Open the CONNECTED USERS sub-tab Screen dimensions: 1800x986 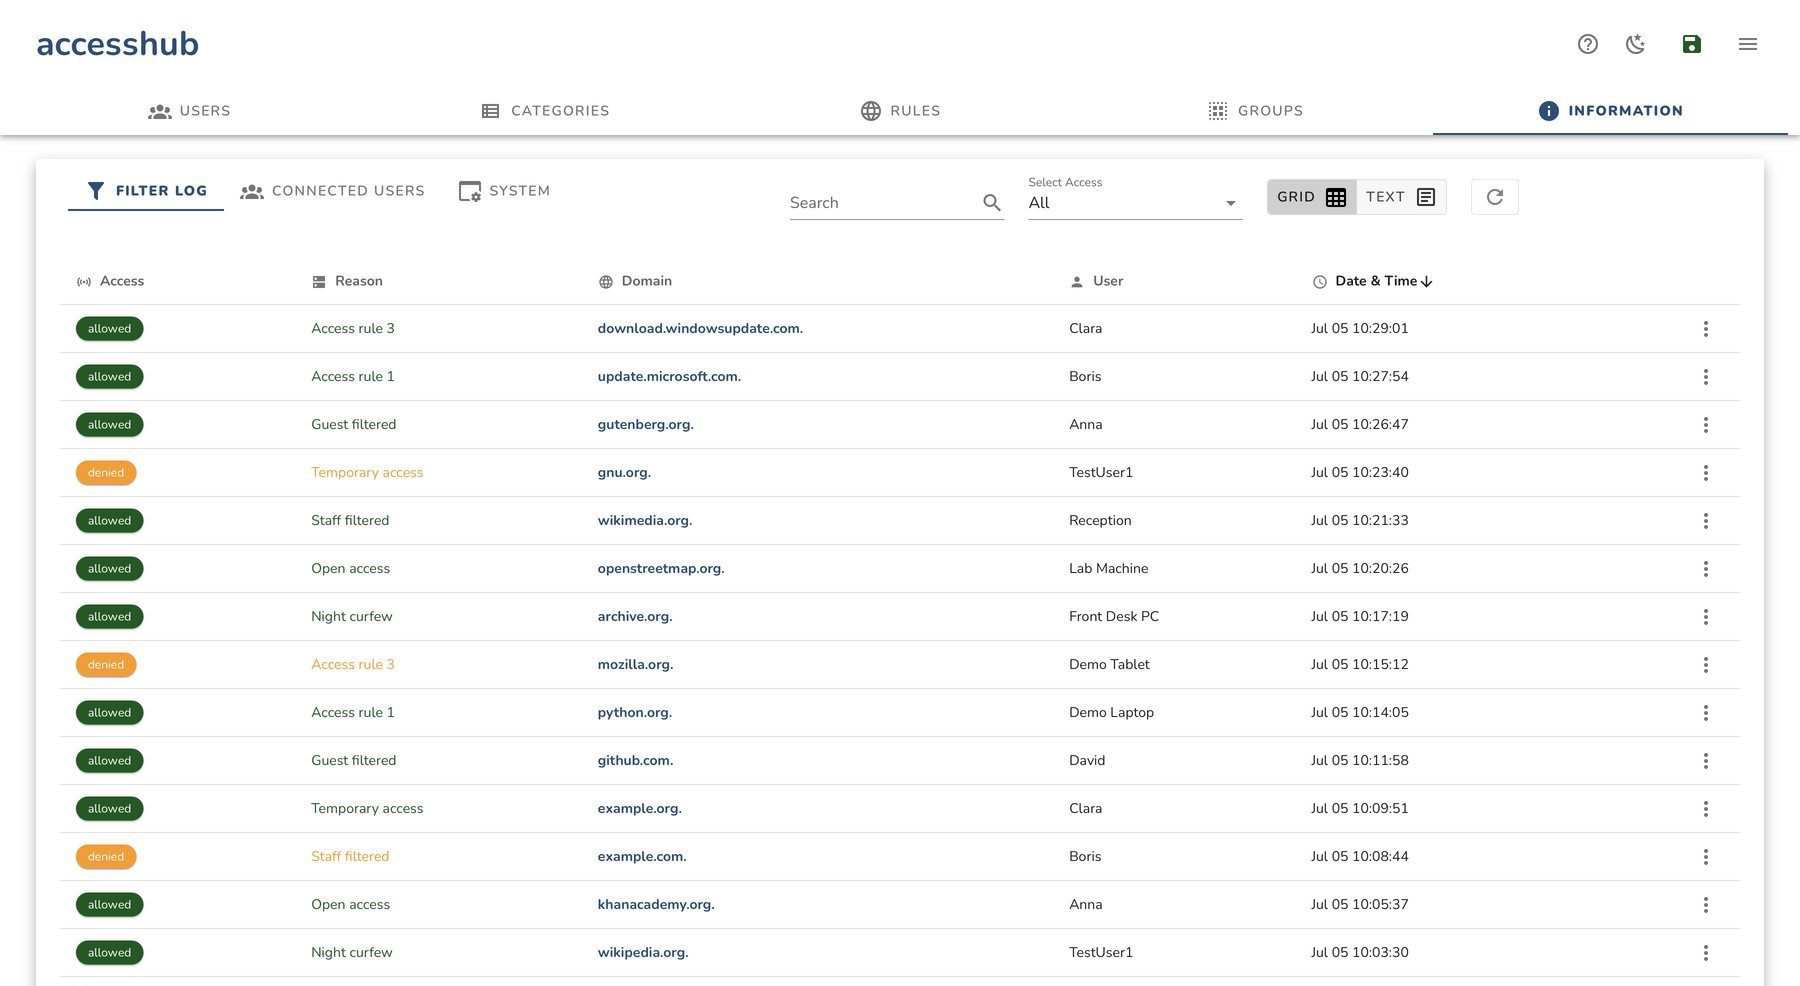pos(332,191)
